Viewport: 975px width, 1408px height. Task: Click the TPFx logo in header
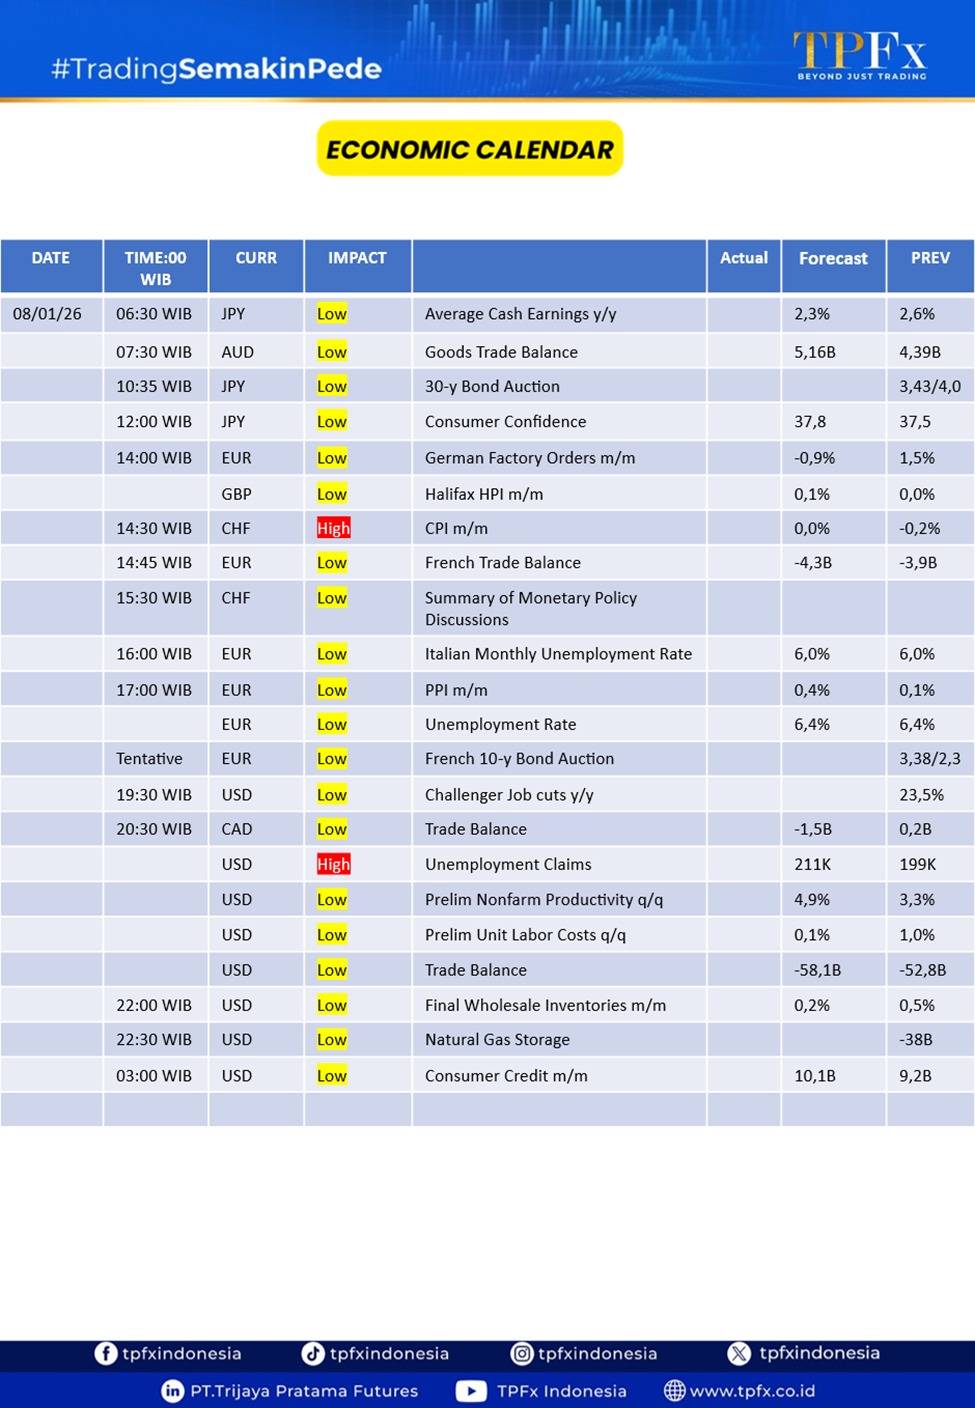[x=860, y=54]
